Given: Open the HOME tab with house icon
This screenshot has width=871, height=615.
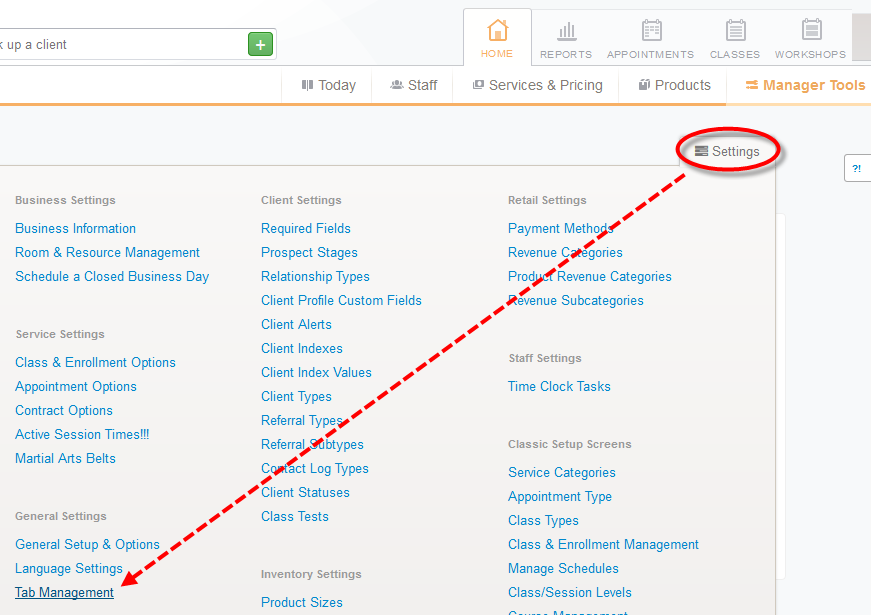Looking at the screenshot, I should (x=497, y=38).
